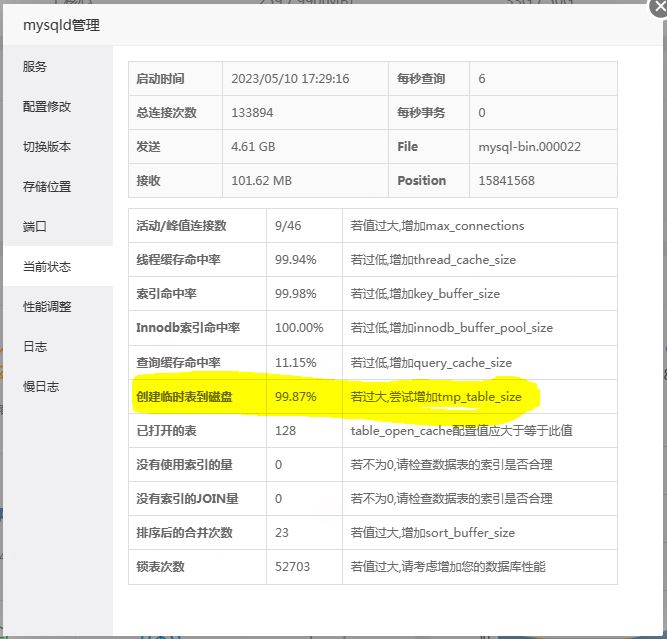Click the query_cache_size hint text
This screenshot has width=667, height=639.
click(431, 362)
